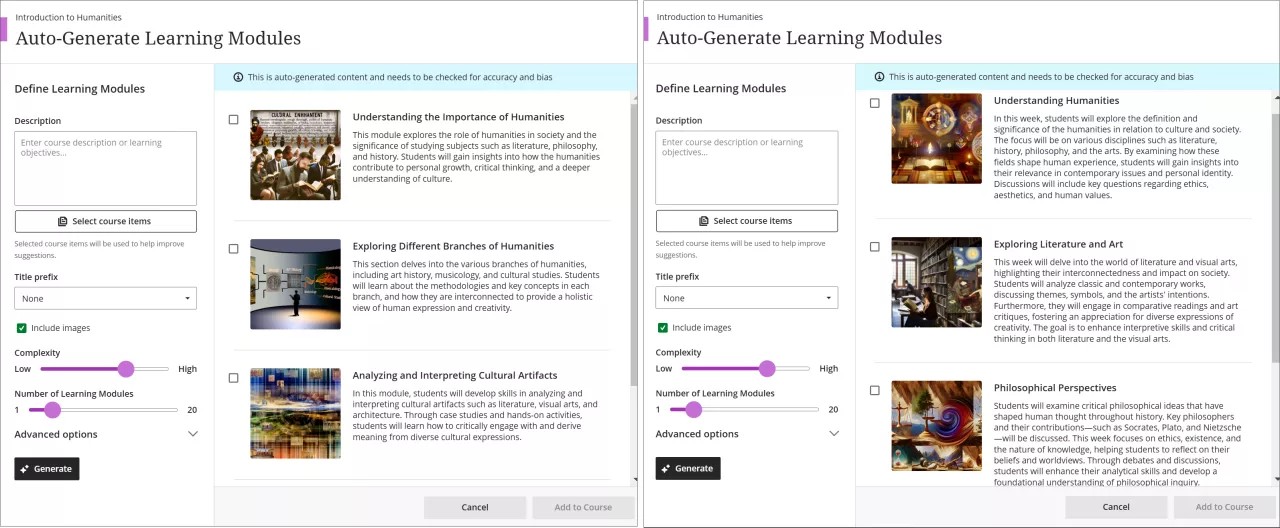The height and width of the screenshot is (528, 1280).
Task: Click the sparkle icon on left dialog's Generate button
Action: 26,468
